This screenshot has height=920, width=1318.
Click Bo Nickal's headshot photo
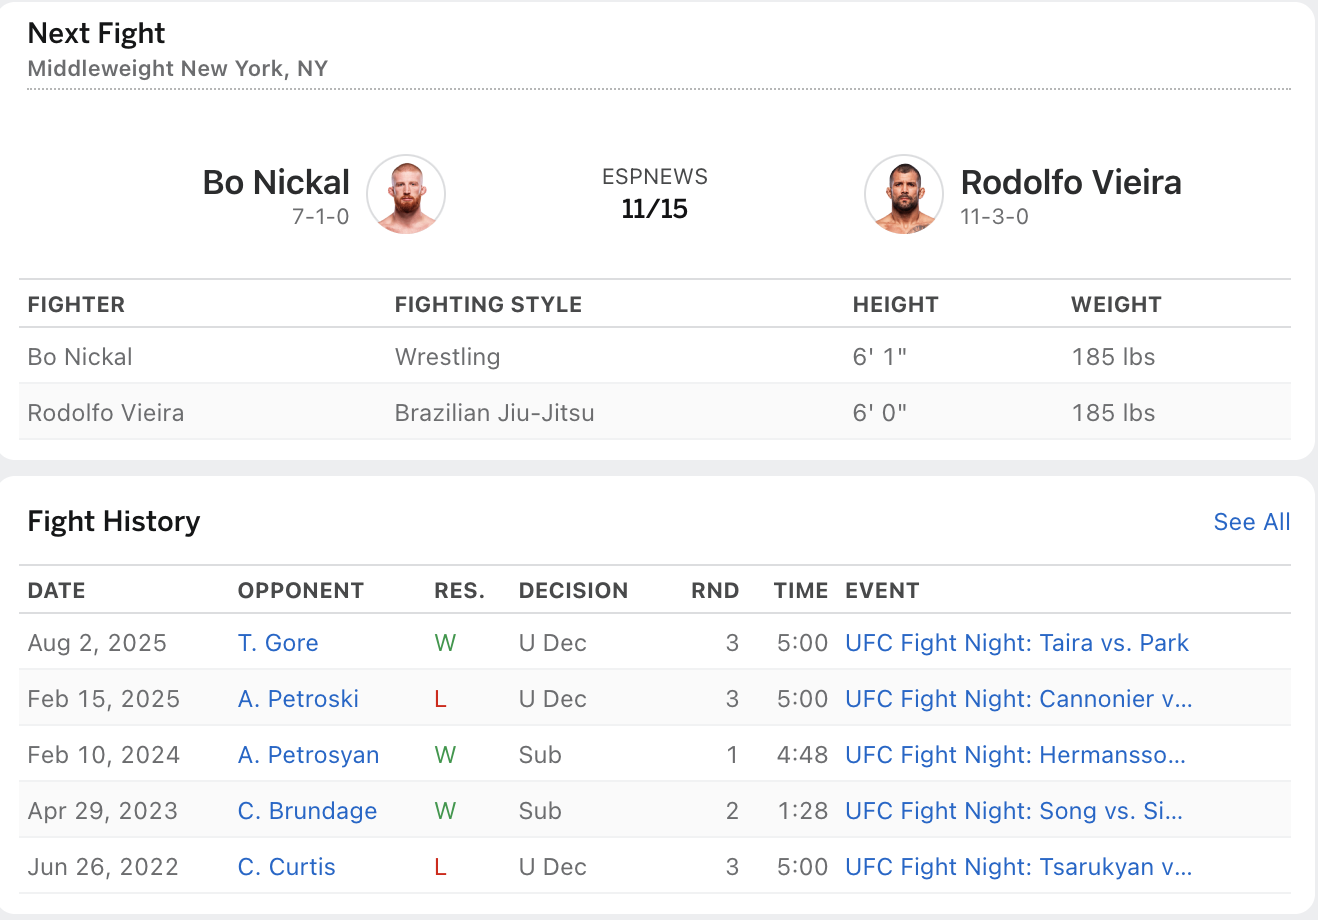(x=405, y=194)
